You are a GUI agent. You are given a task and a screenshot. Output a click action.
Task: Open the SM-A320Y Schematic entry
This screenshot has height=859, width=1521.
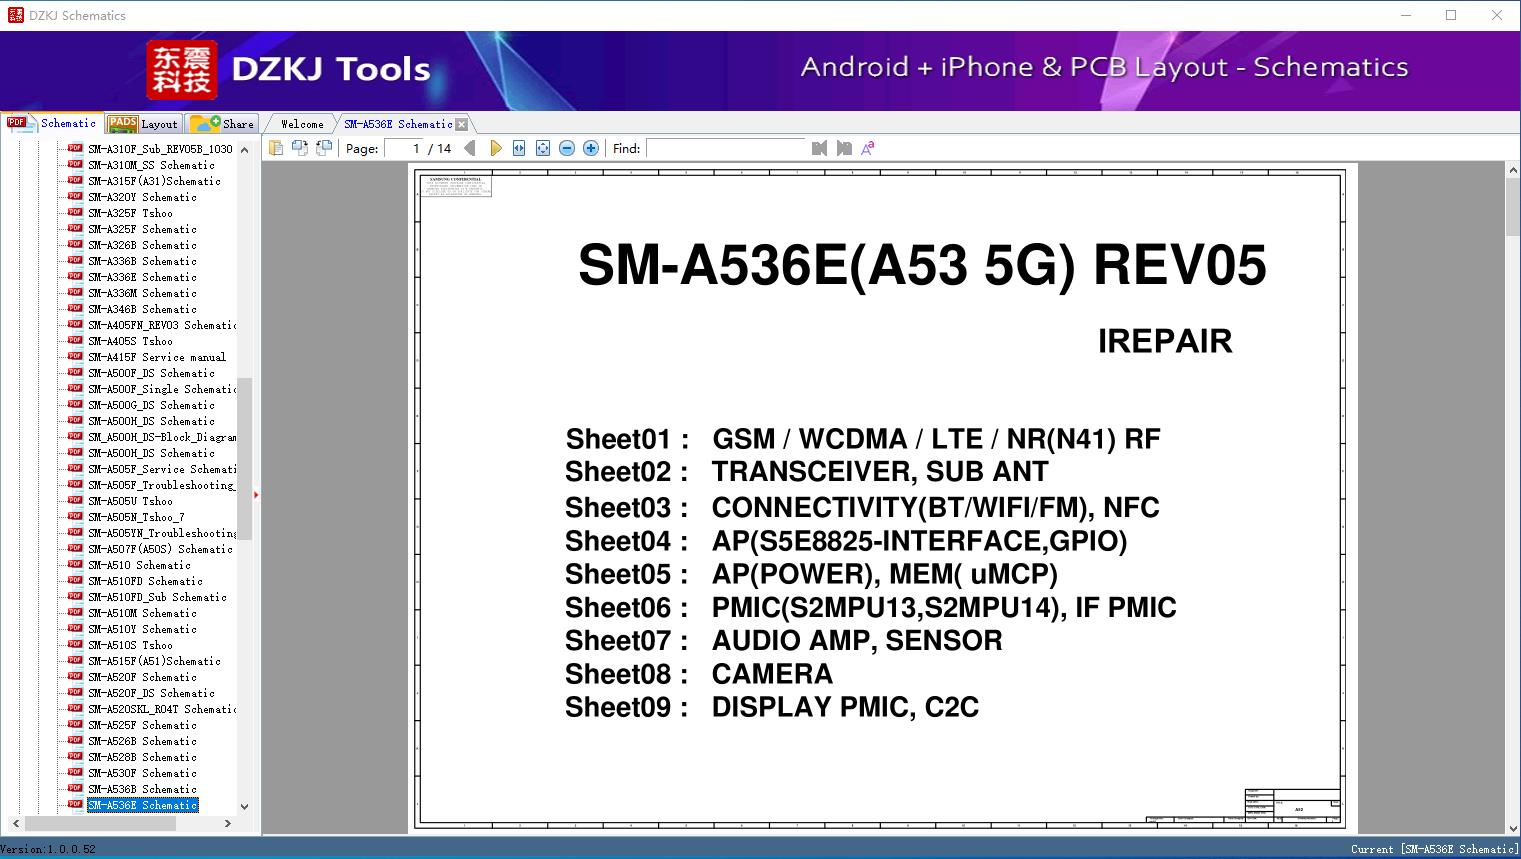(x=142, y=197)
